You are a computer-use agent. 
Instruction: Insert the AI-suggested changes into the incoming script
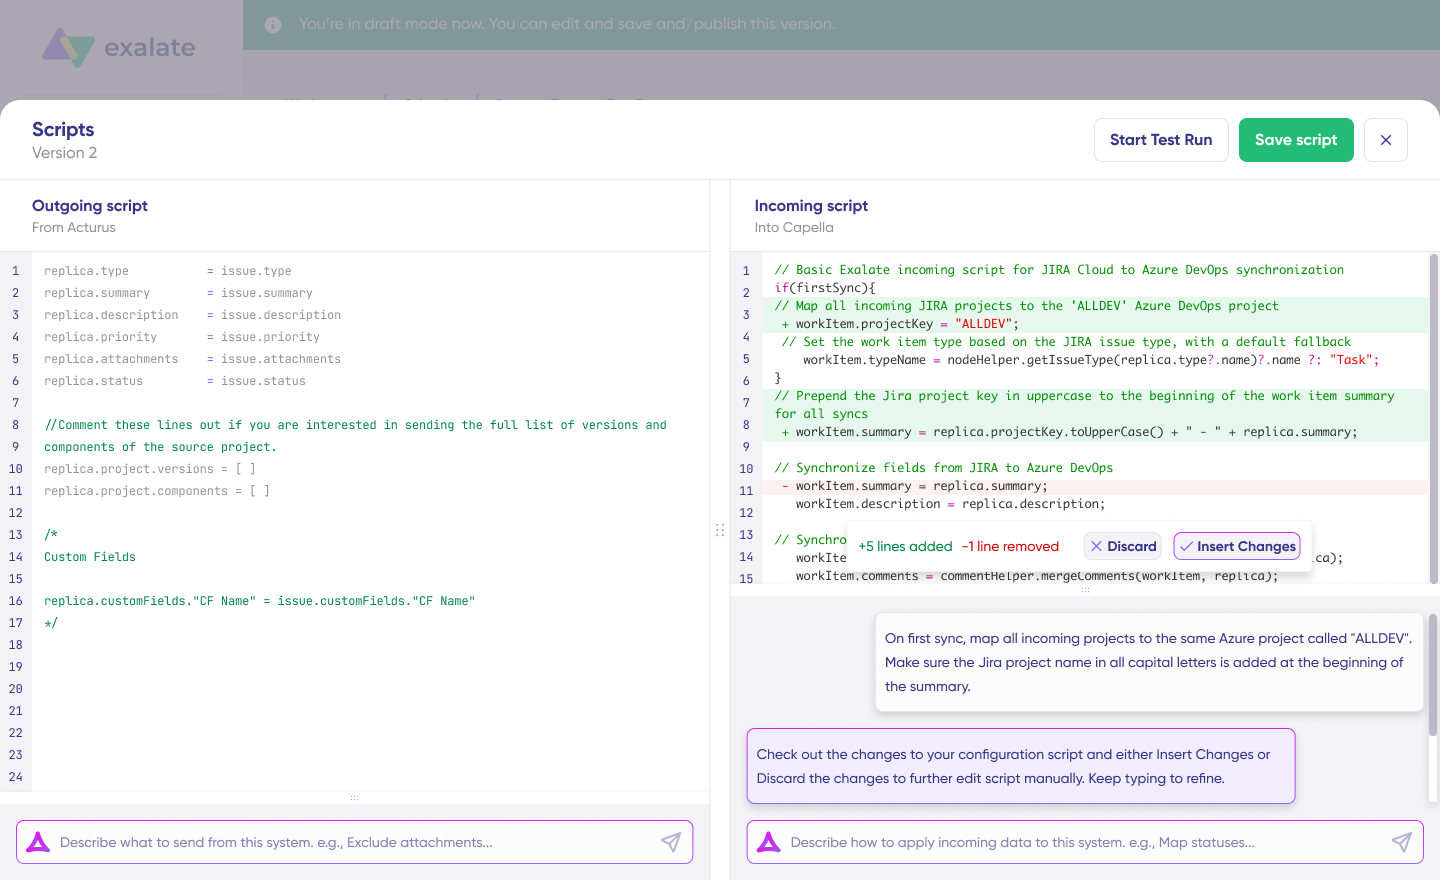(1237, 546)
